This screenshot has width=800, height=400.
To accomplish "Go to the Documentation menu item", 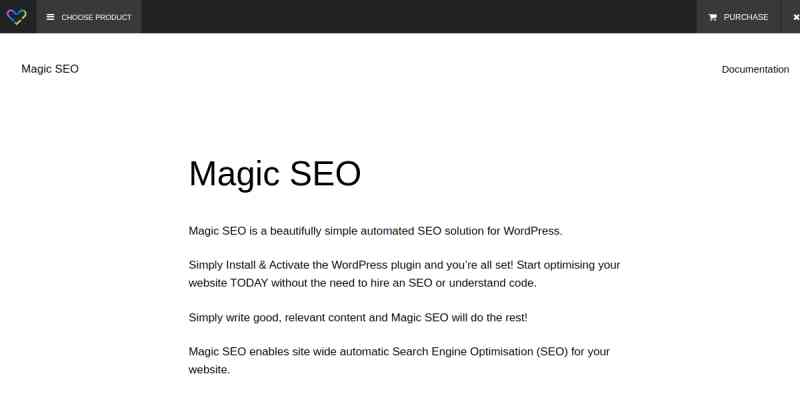I will 755,69.
